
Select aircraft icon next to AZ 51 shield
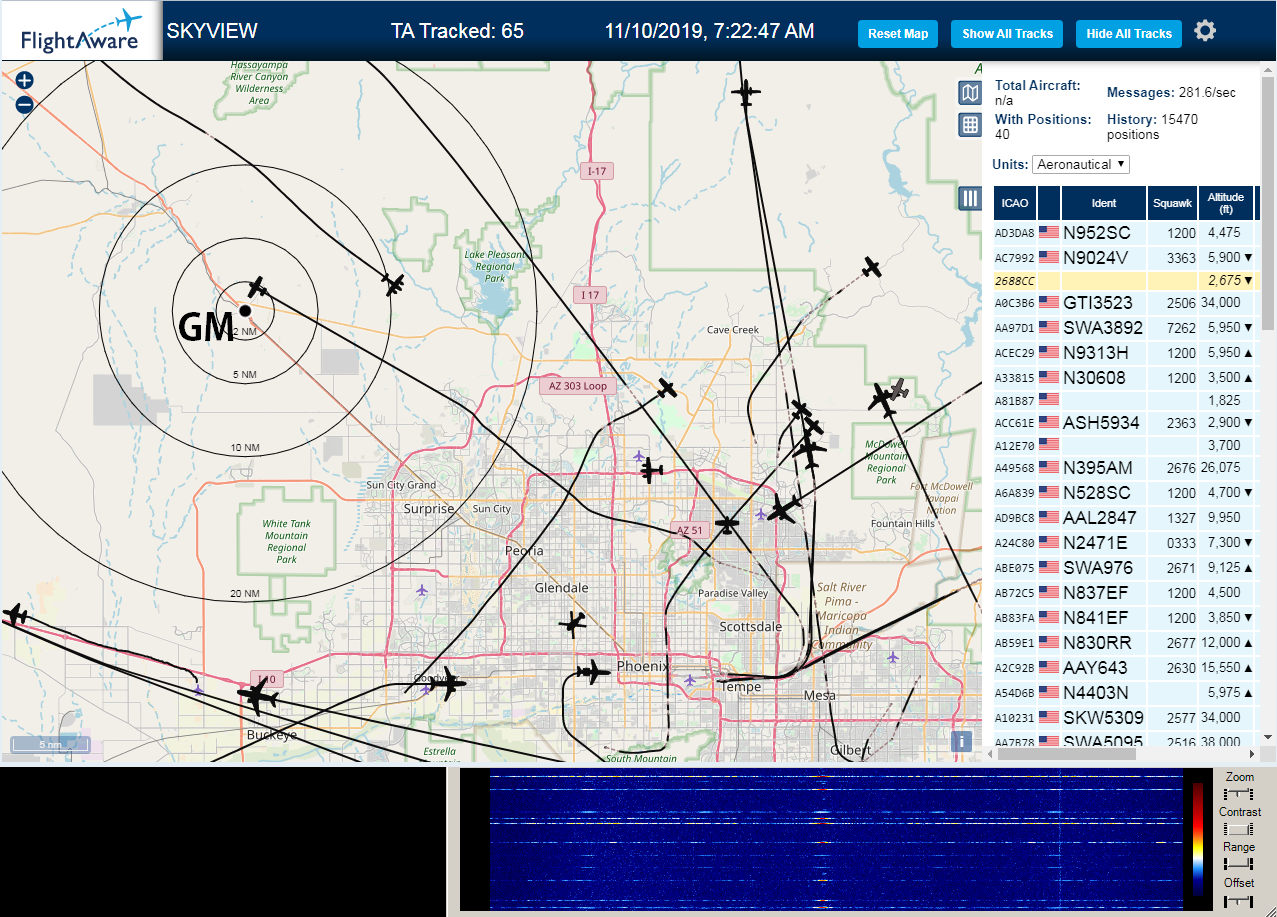[727, 523]
